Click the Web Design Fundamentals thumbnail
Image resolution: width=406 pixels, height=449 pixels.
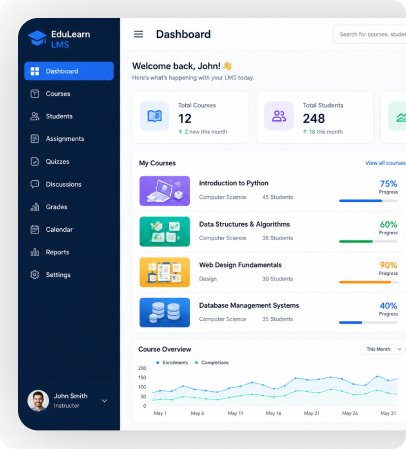(x=165, y=272)
